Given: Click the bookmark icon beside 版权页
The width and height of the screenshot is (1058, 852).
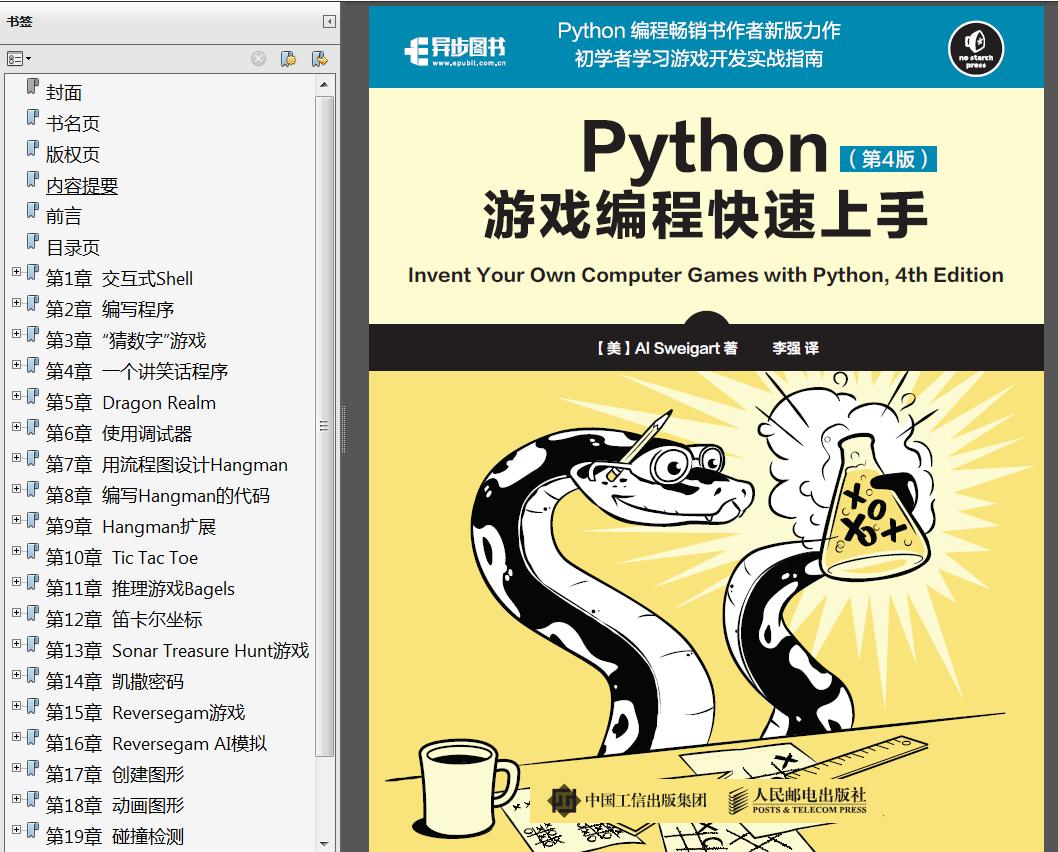Looking at the screenshot, I should (32, 148).
